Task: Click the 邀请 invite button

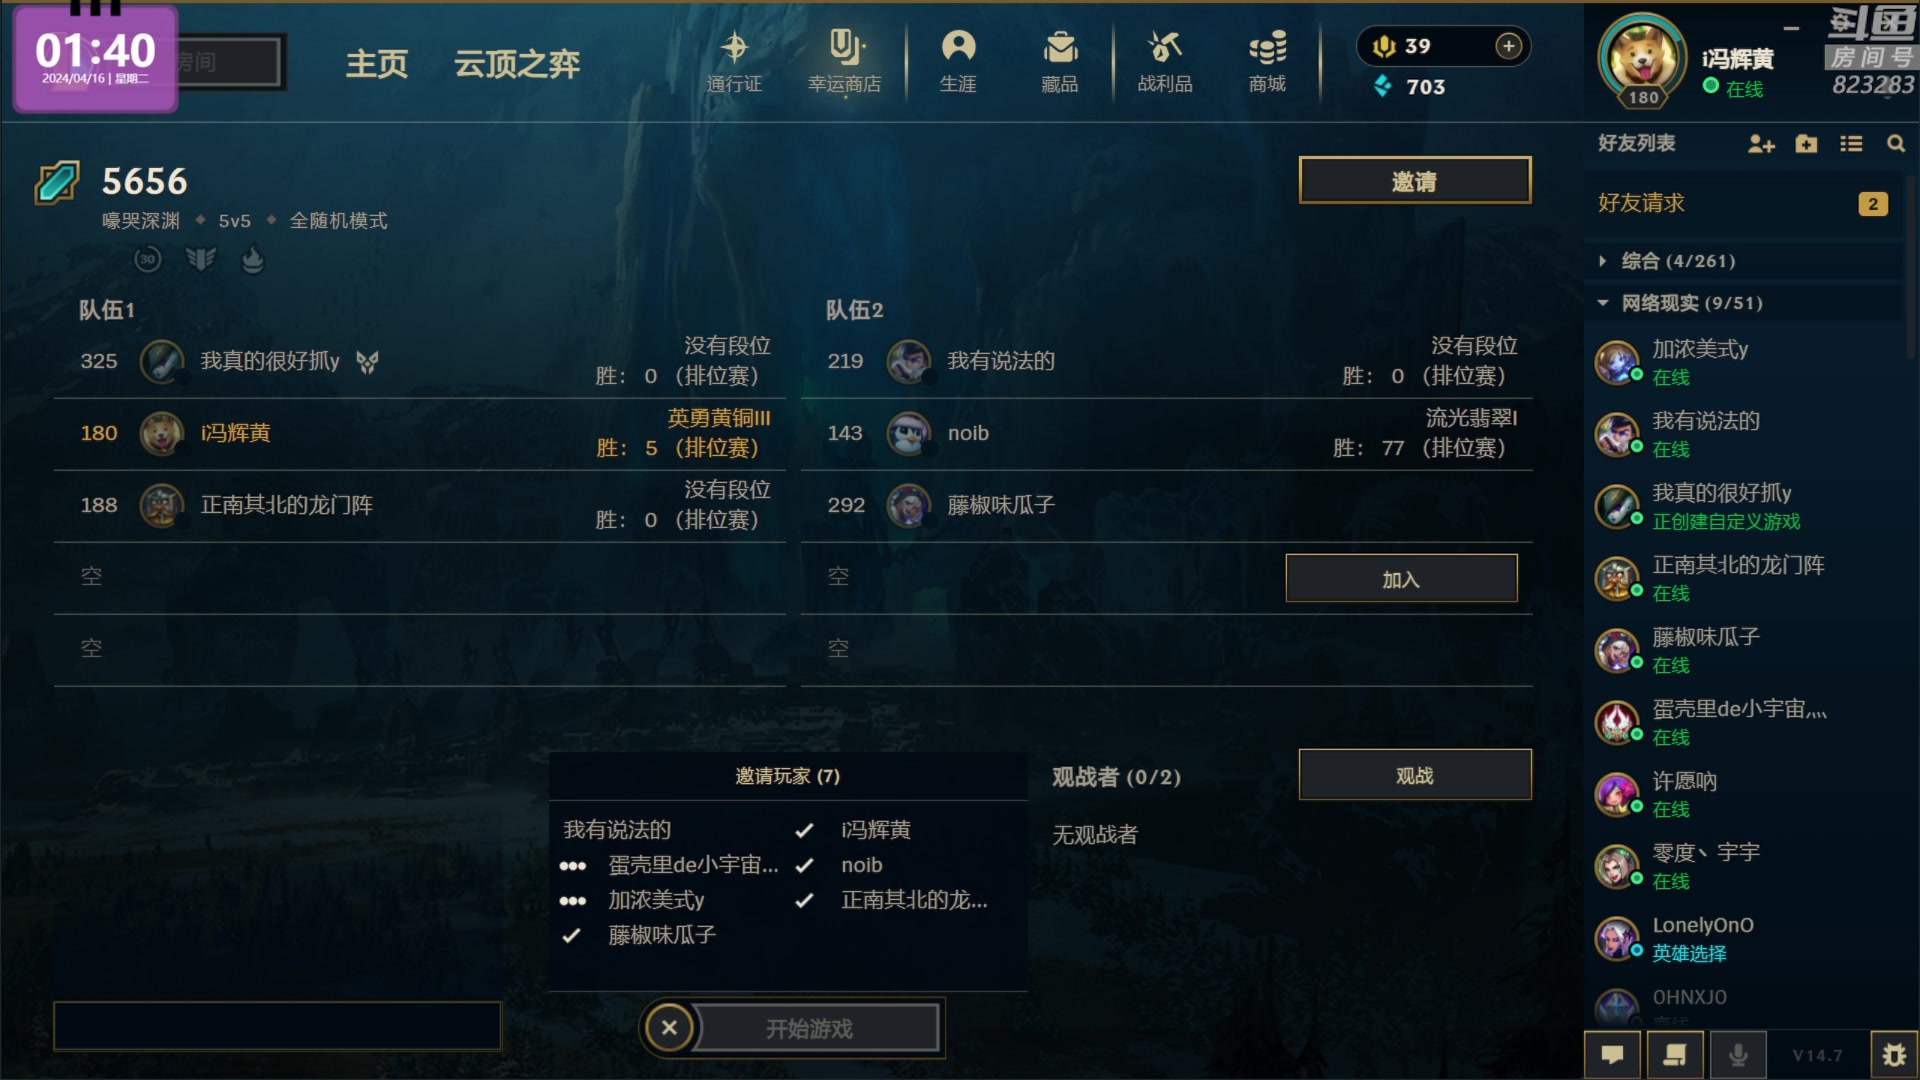Action: coord(1415,180)
